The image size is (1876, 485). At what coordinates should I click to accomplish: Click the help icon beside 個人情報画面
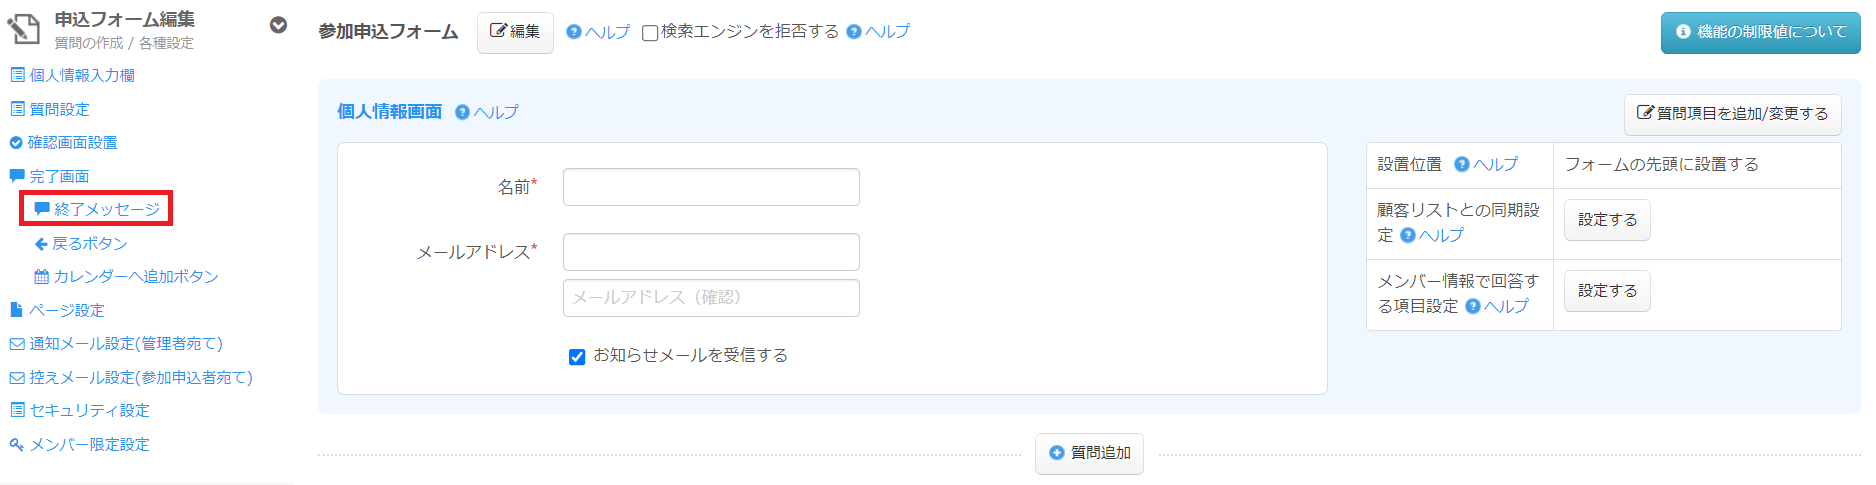(462, 112)
